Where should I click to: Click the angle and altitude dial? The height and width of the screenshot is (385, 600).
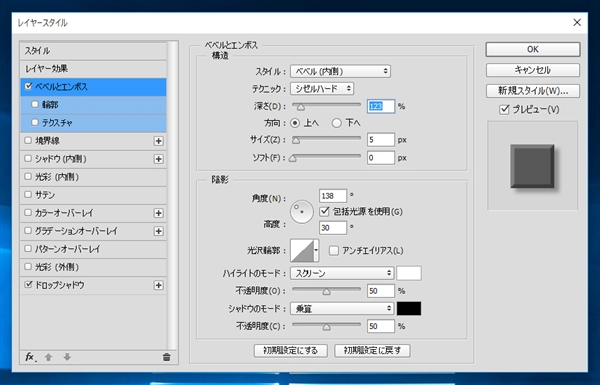pos(302,212)
